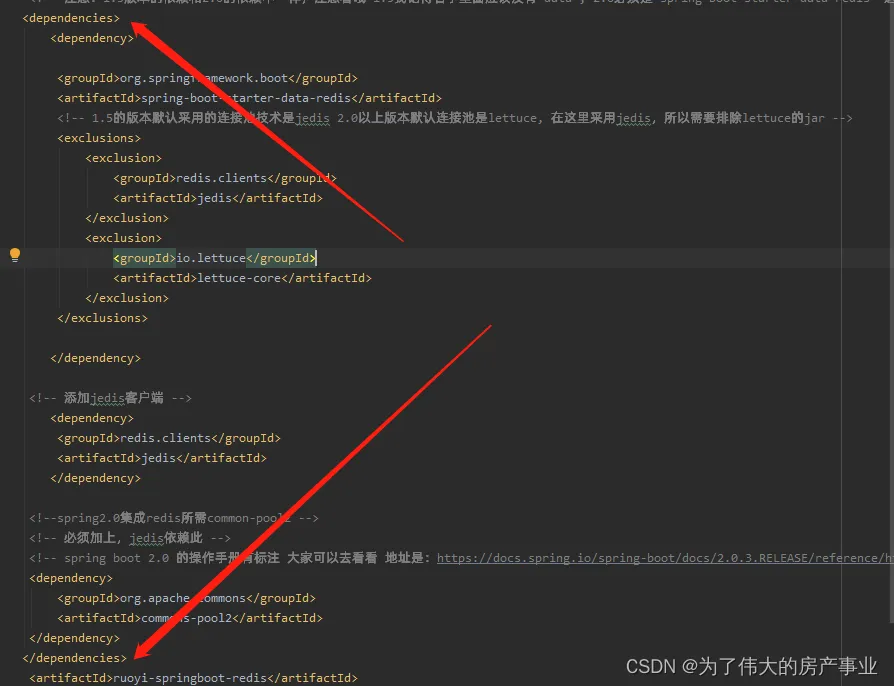
Task: Select the org.apache.commons groupId line
Action: pyautogui.click(x=186, y=598)
